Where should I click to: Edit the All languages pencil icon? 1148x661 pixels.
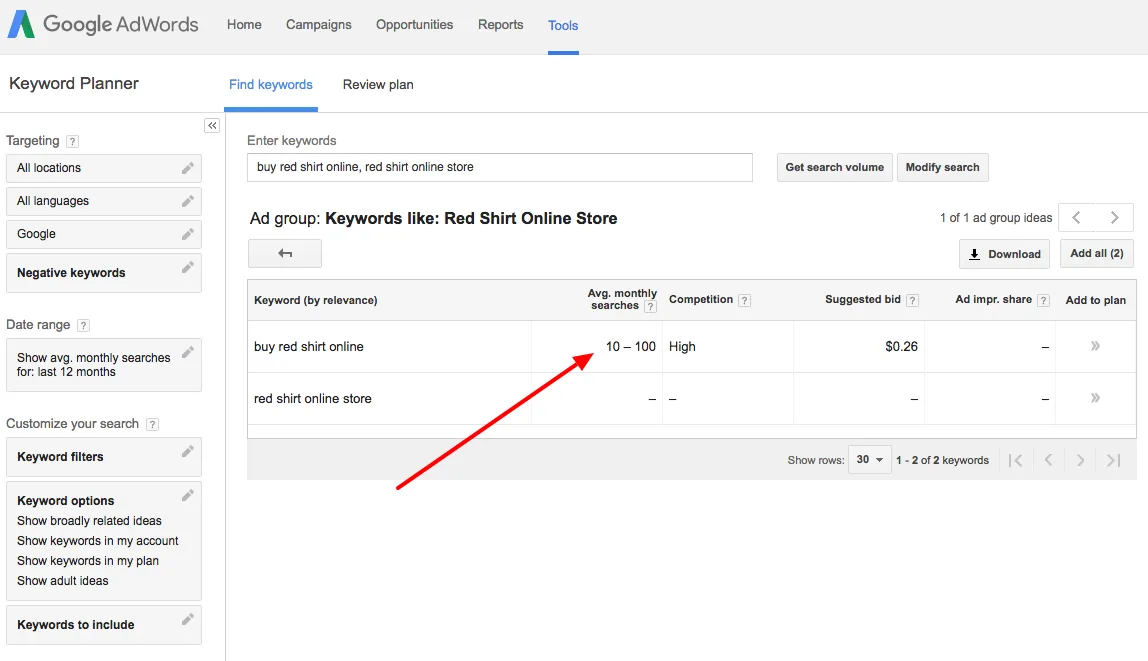188,201
